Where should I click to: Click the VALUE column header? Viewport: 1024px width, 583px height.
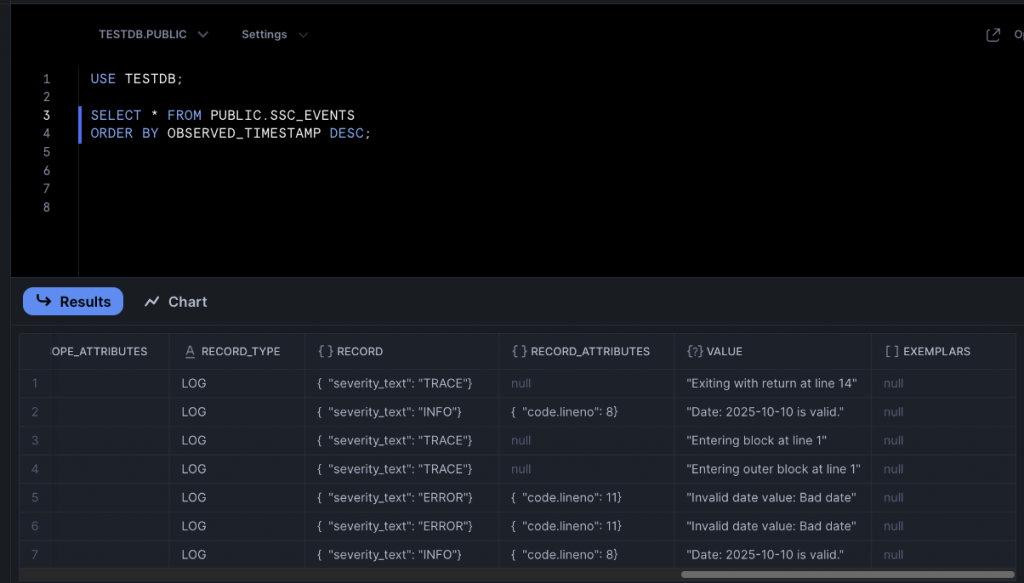coord(724,351)
